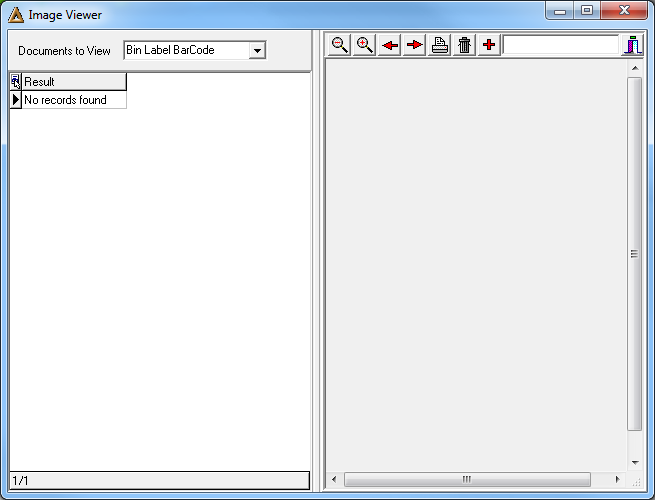The height and width of the screenshot is (500, 655).
Task: Go to previous image with left red arrow
Action: pyautogui.click(x=389, y=45)
